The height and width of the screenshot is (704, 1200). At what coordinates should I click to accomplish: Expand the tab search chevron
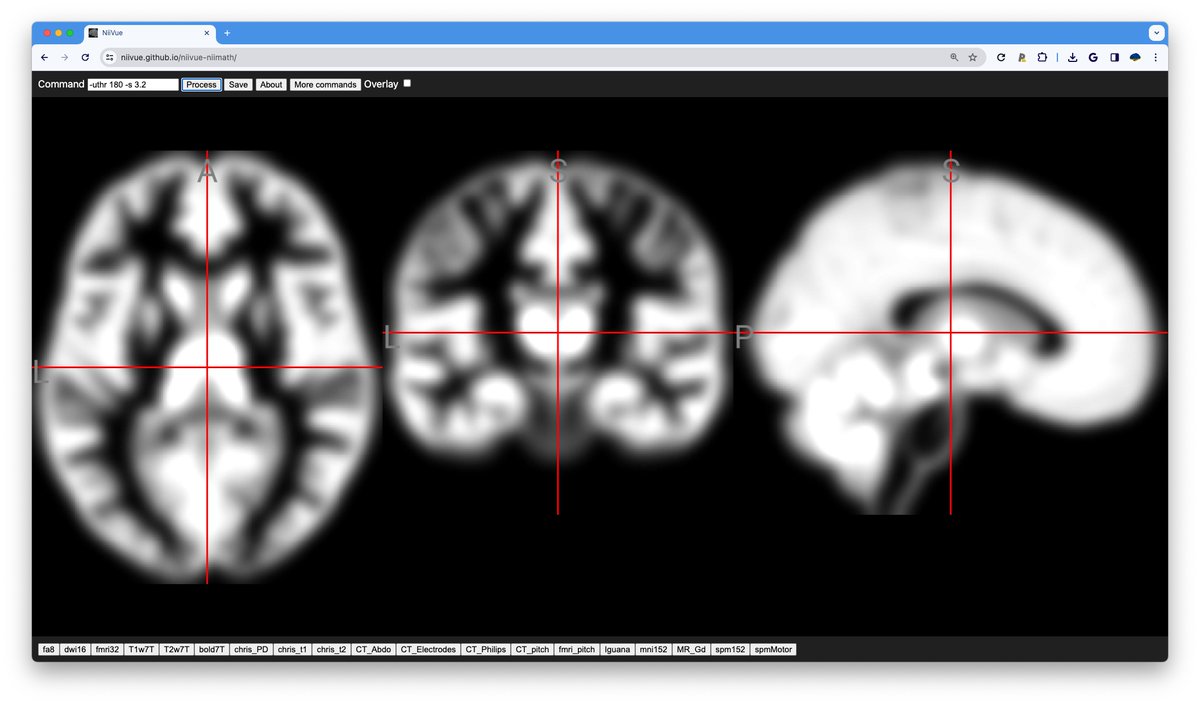point(1157,33)
